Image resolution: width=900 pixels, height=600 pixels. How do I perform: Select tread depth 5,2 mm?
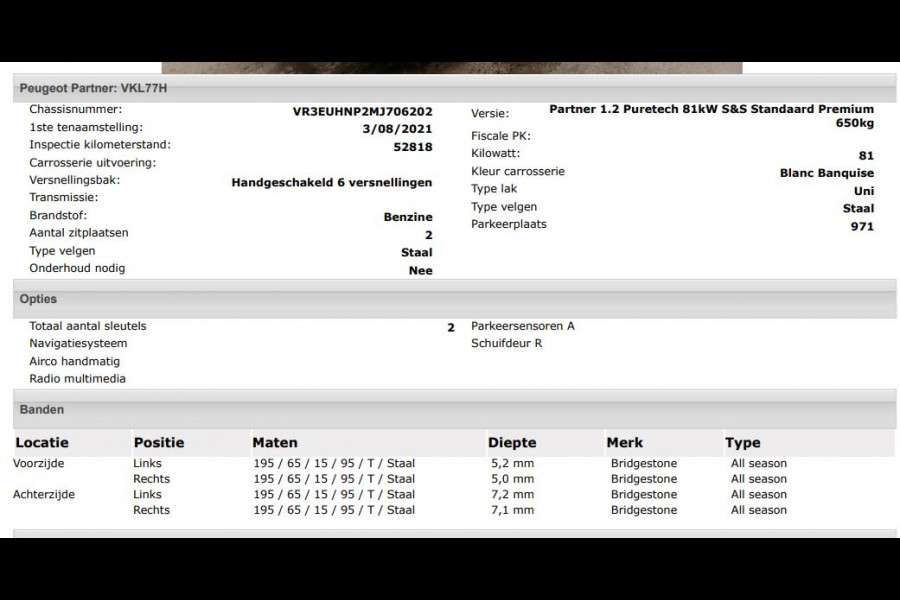pos(513,463)
